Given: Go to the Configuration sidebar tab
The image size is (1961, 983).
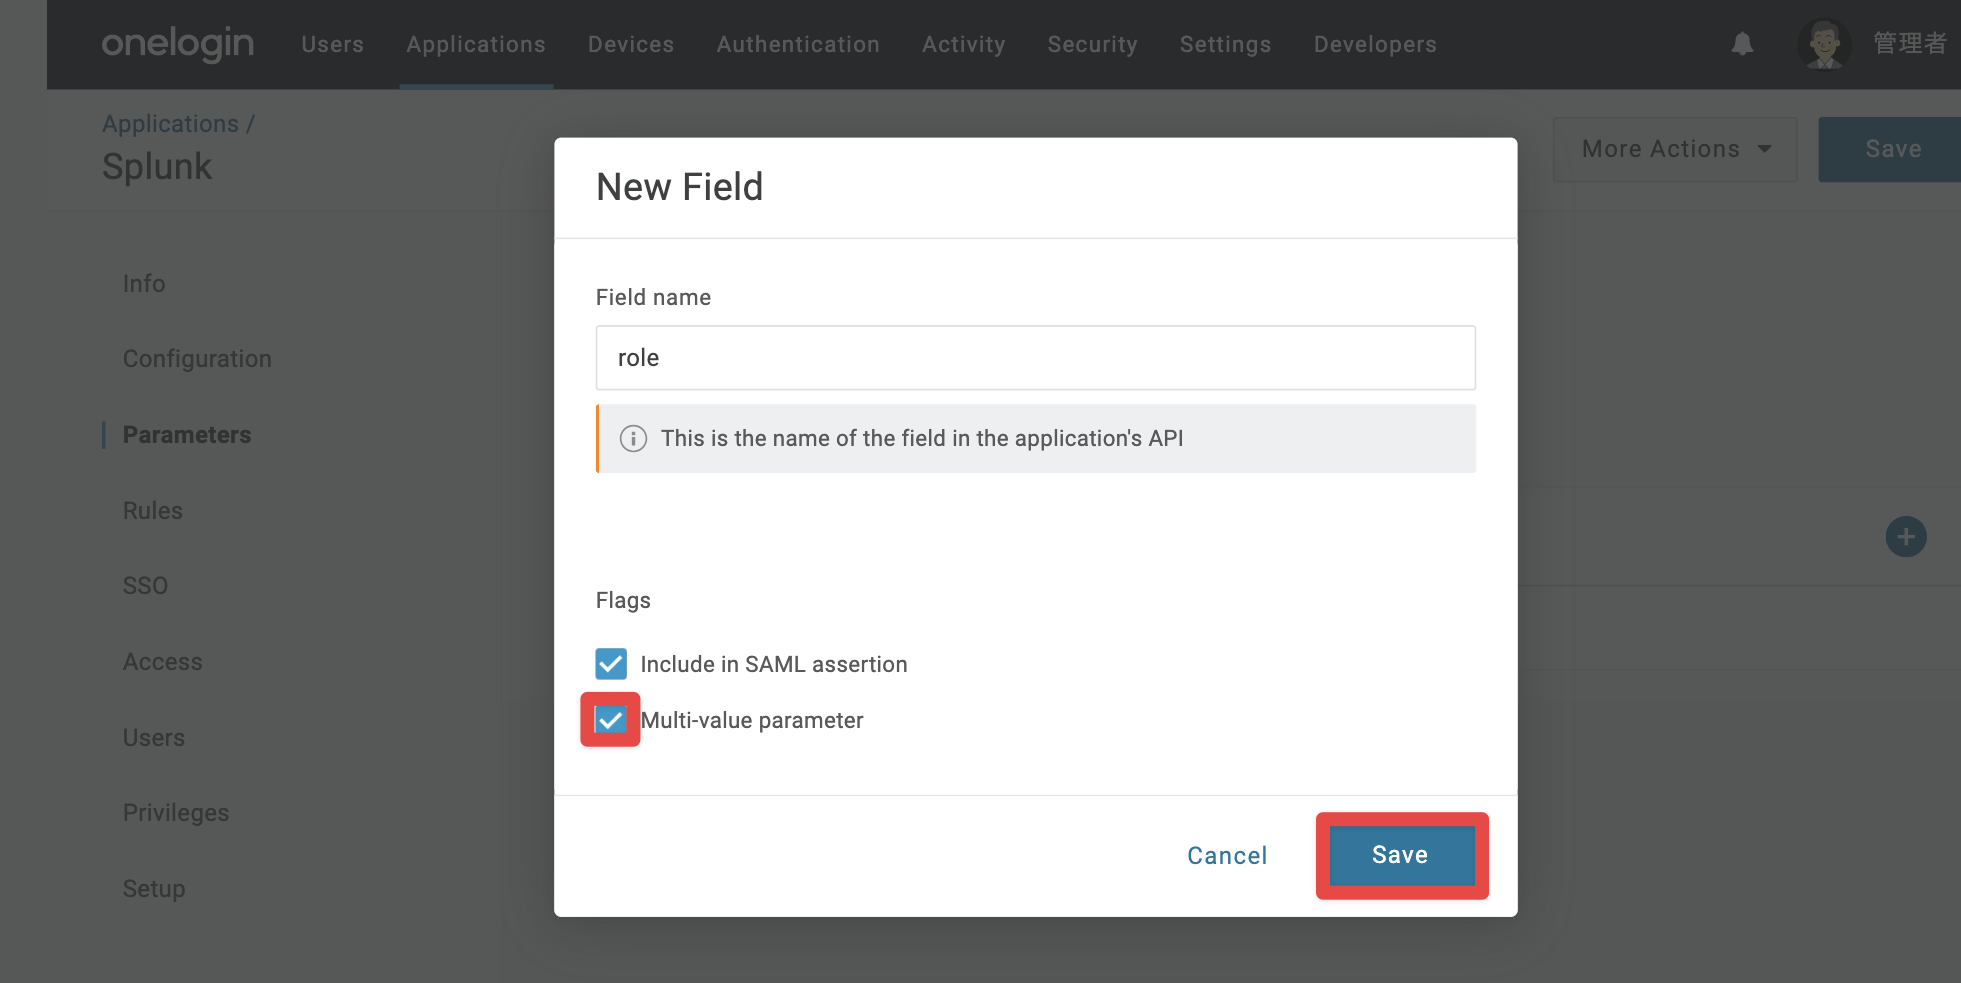Looking at the screenshot, I should [x=197, y=359].
